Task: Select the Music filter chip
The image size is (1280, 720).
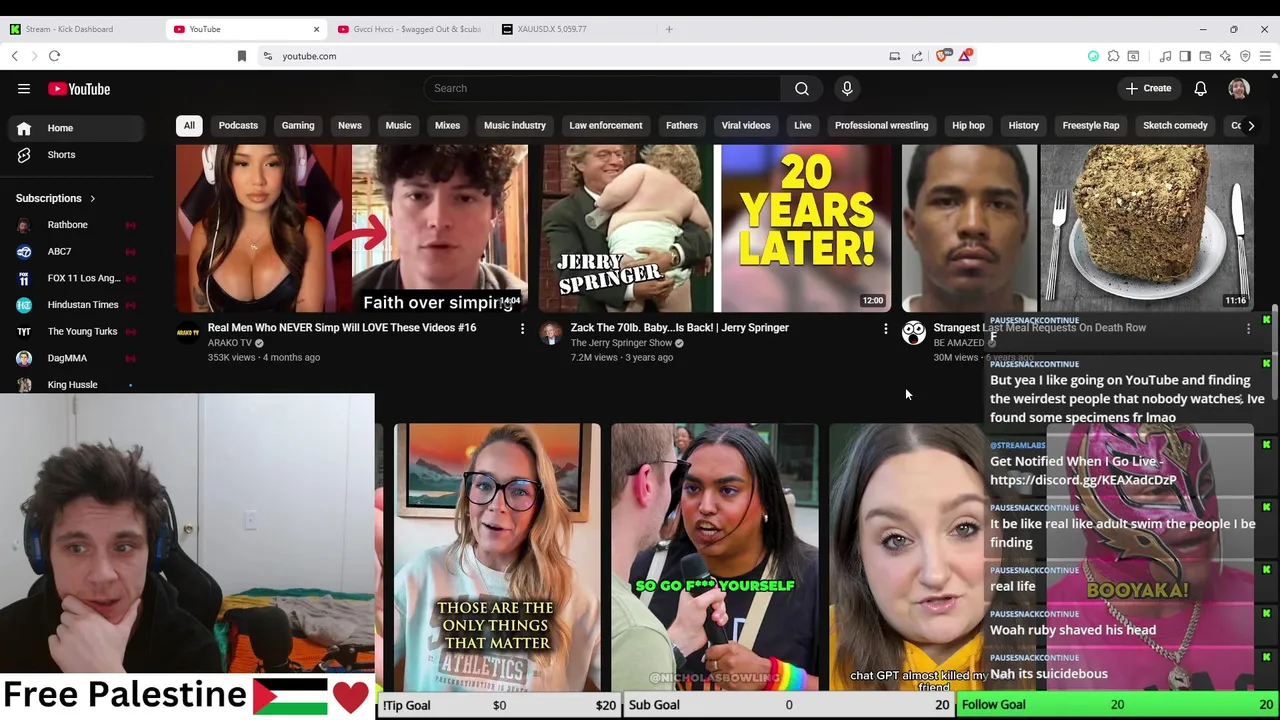Action: pos(398,125)
